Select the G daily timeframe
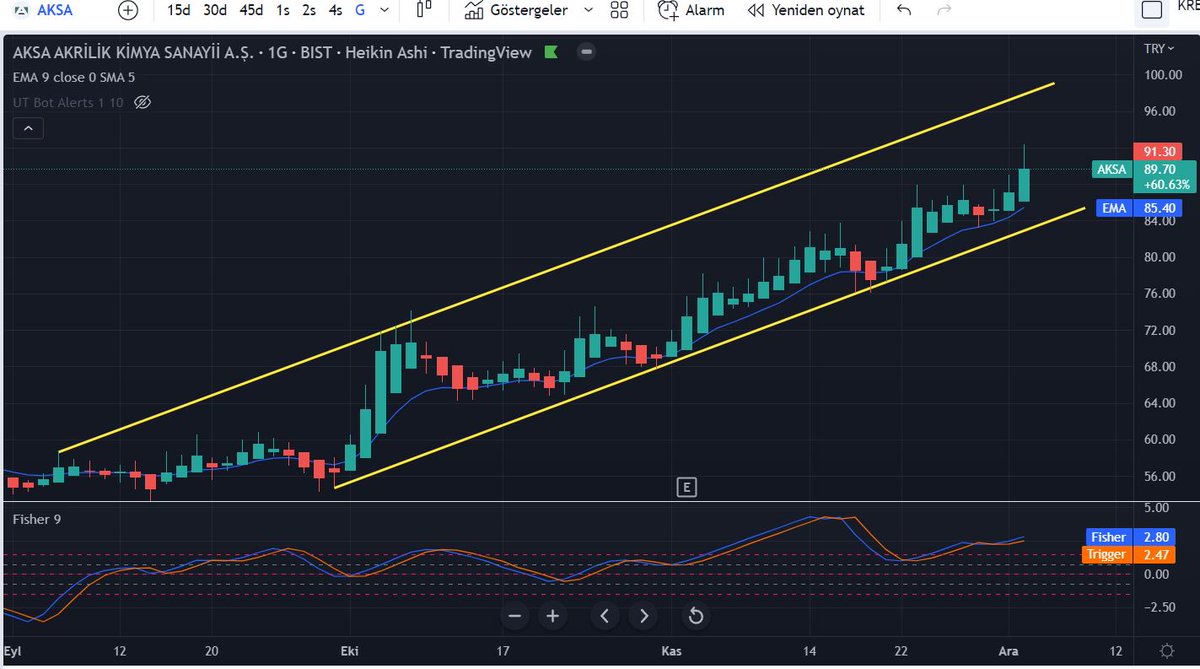Viewport: 1200px width, 669px height. 360,10
